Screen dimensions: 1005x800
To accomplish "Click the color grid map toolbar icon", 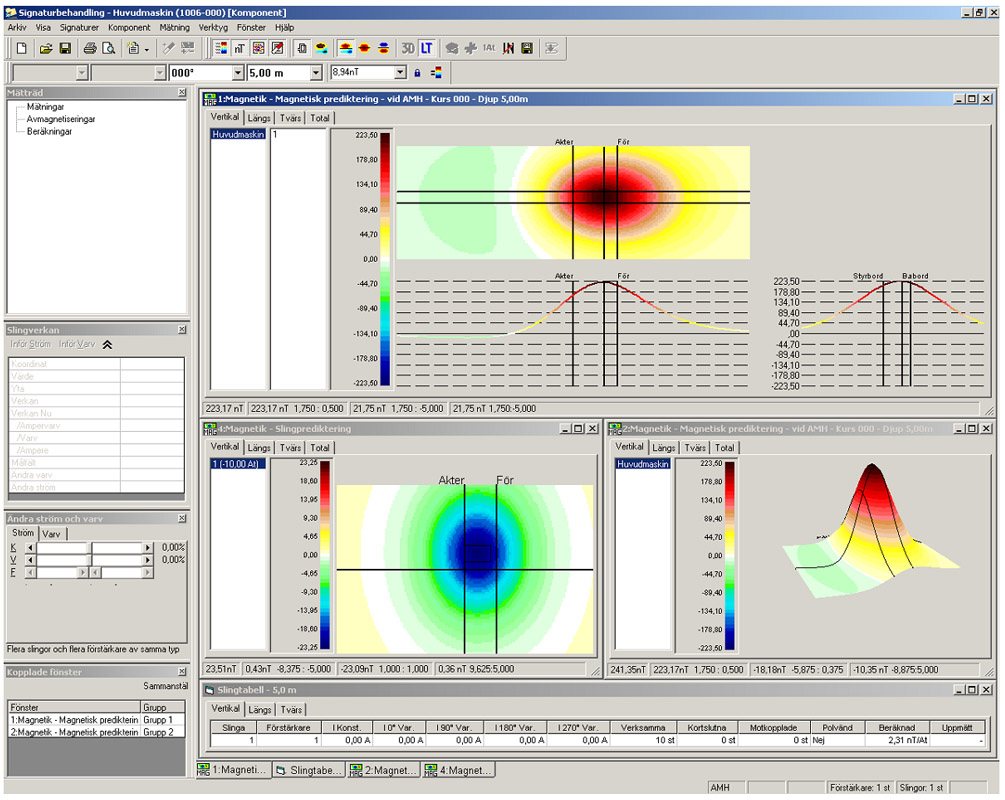I will click(258, 48).
